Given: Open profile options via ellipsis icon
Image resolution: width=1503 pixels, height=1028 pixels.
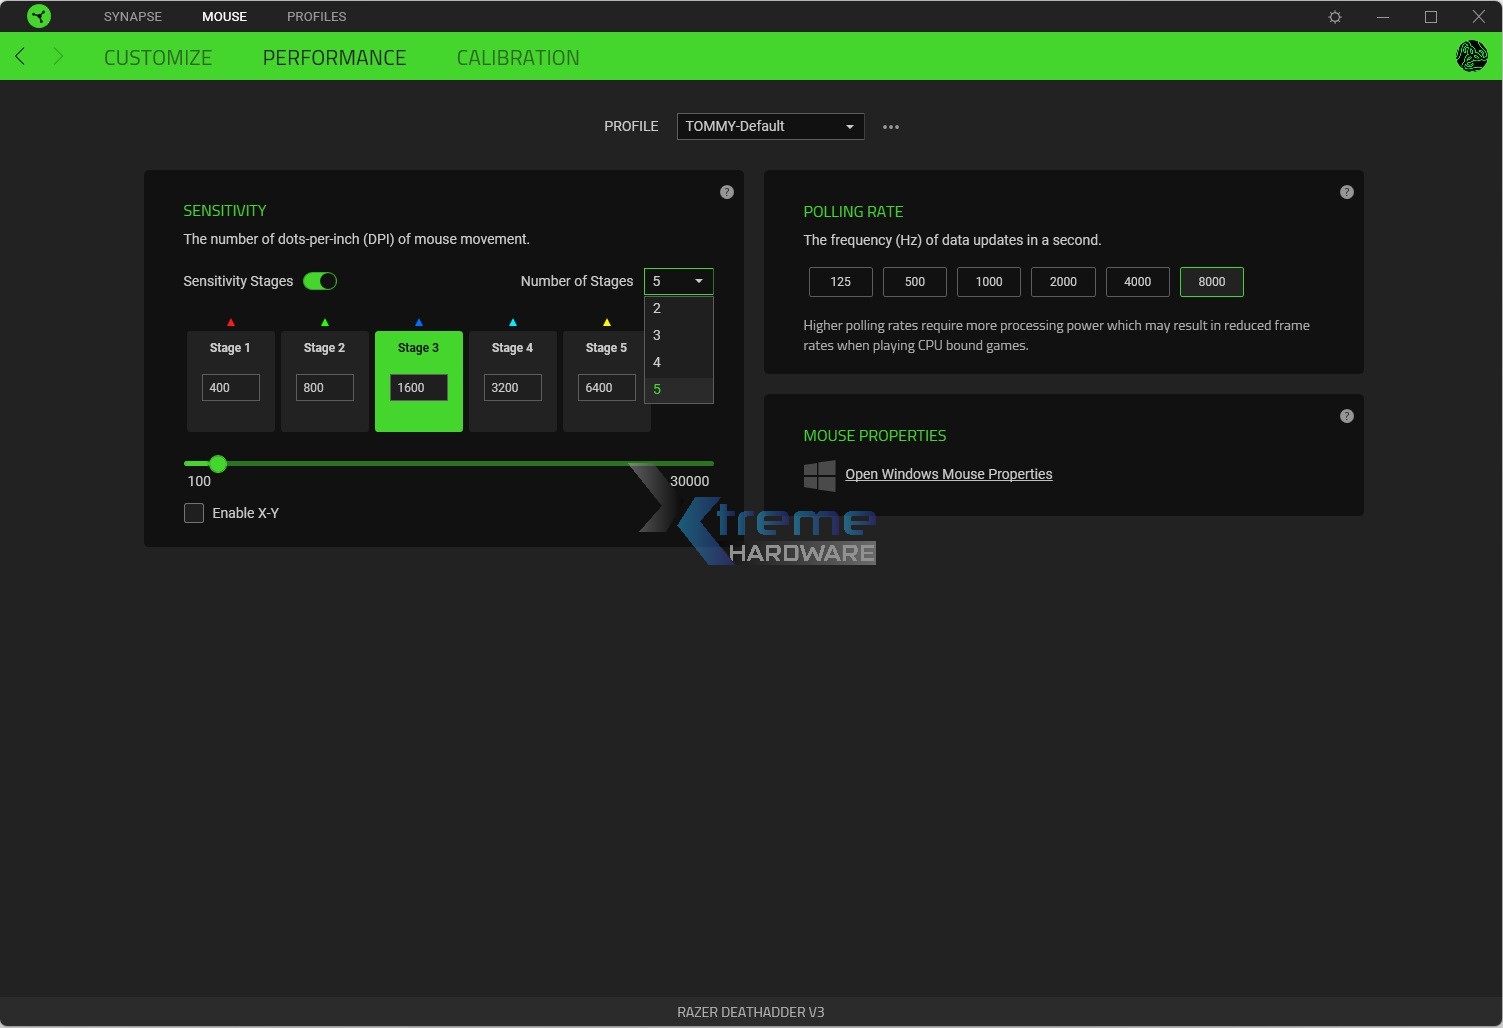Looking at the screenshot, I should (891, 126).
